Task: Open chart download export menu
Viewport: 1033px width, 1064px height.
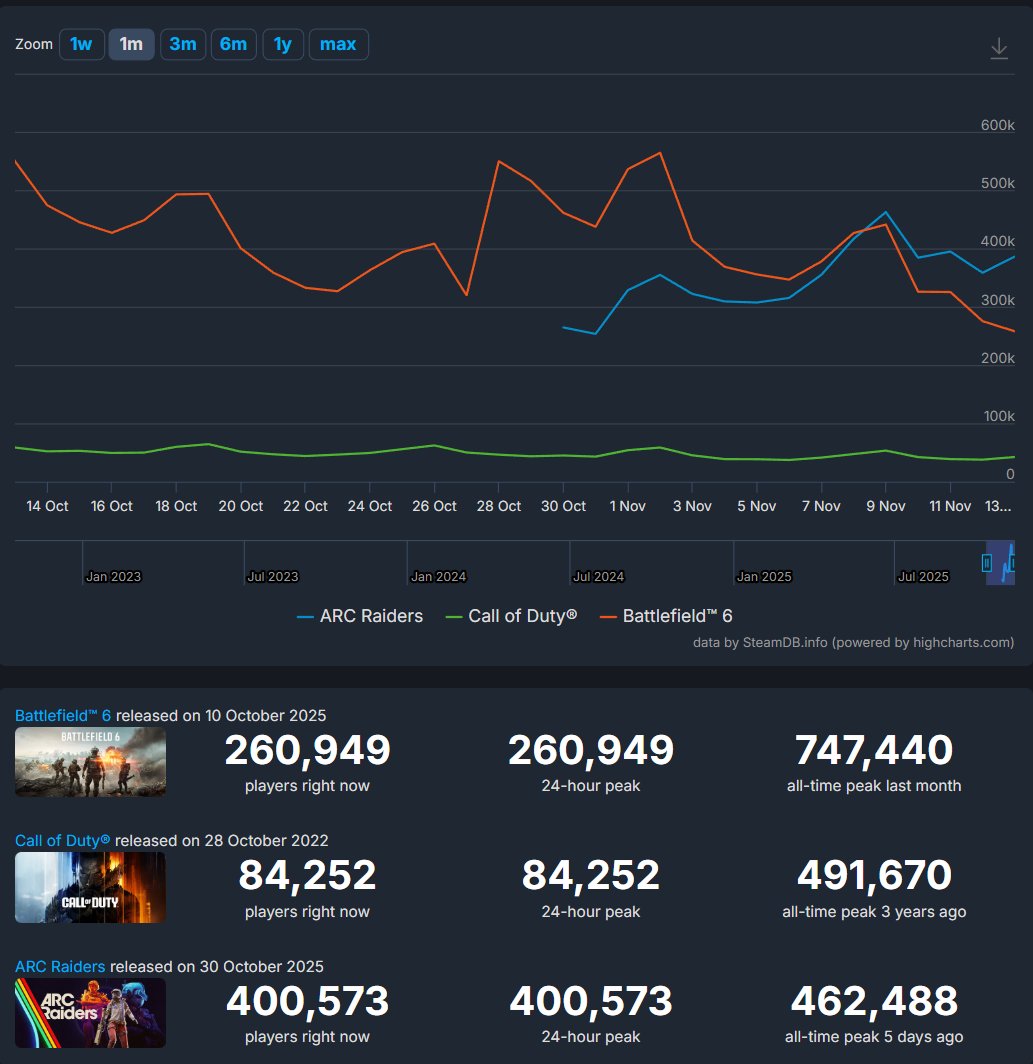Action: [x=998, y=49]
